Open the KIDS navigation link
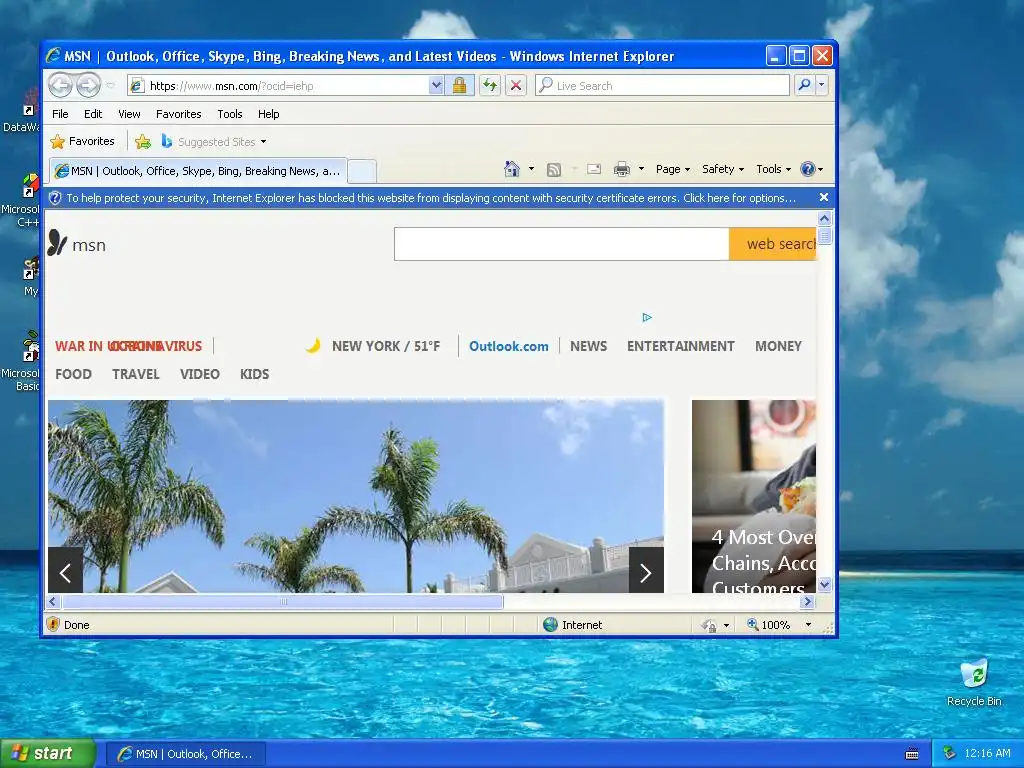The width and height of the screenshot is (1024, 768). point(255,374)
